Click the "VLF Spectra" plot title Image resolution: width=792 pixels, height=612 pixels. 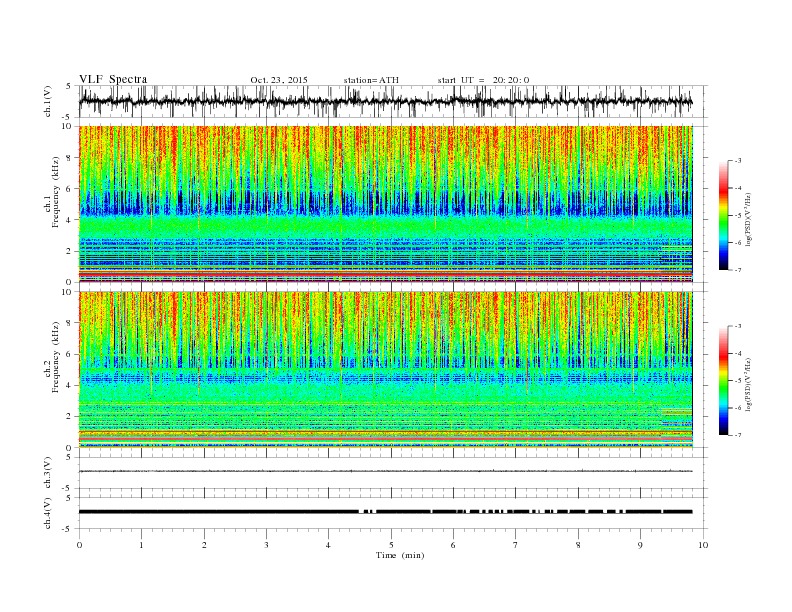113,79
